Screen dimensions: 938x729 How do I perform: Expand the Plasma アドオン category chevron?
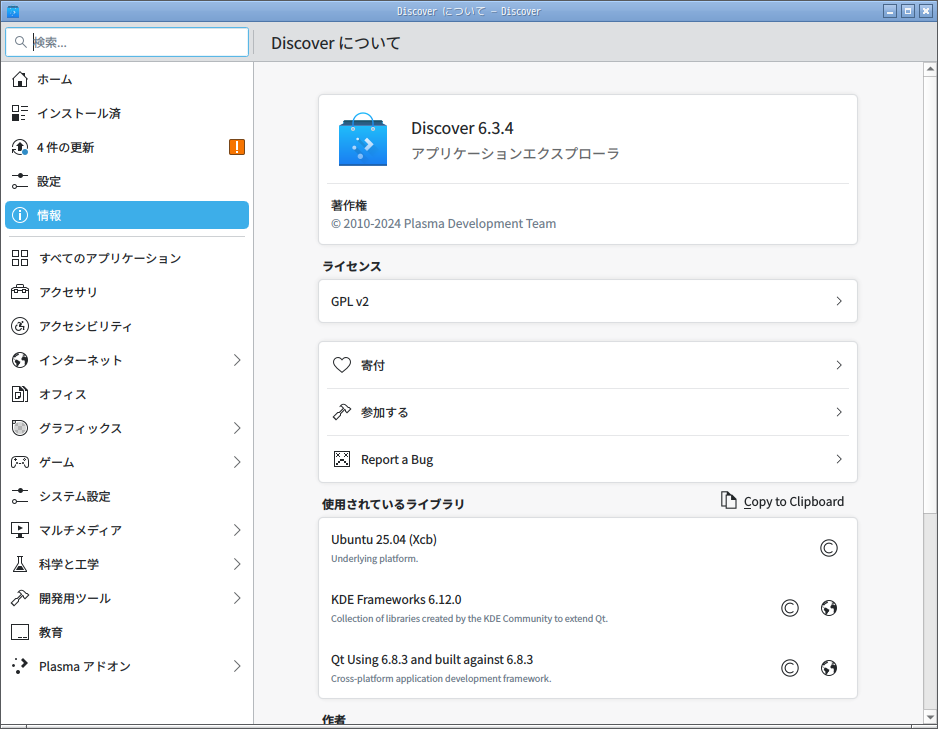(237, 666)
